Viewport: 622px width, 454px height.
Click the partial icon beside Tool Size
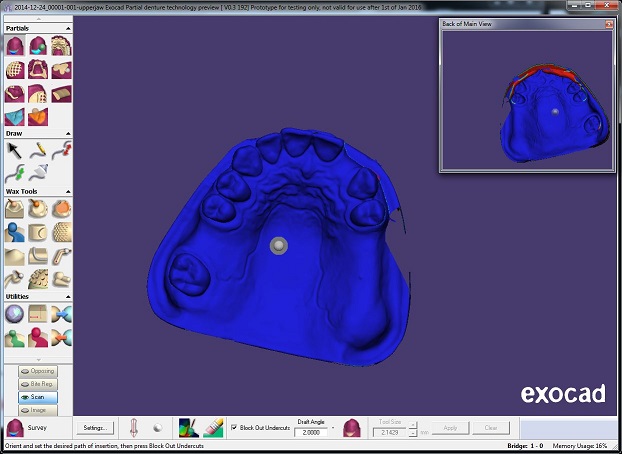click(351, 428)
